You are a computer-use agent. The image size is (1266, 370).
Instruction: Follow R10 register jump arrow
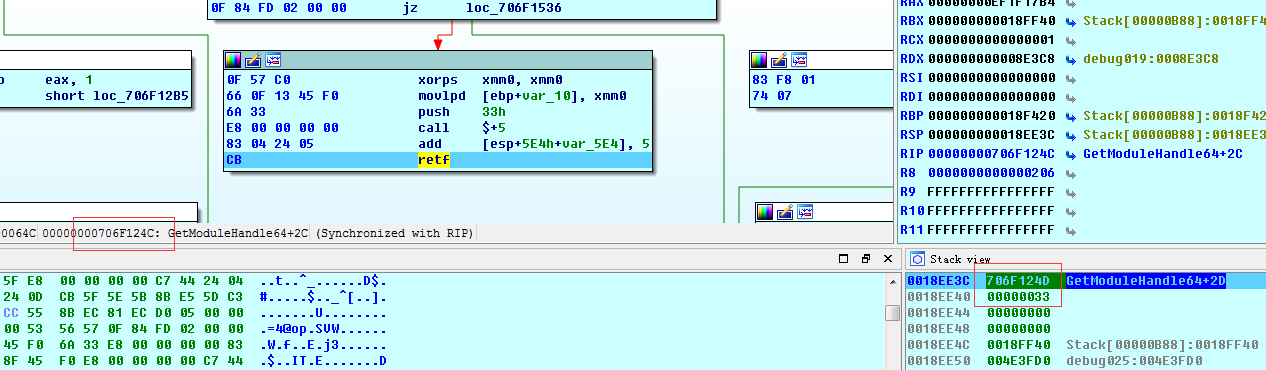coord(1071,211)
